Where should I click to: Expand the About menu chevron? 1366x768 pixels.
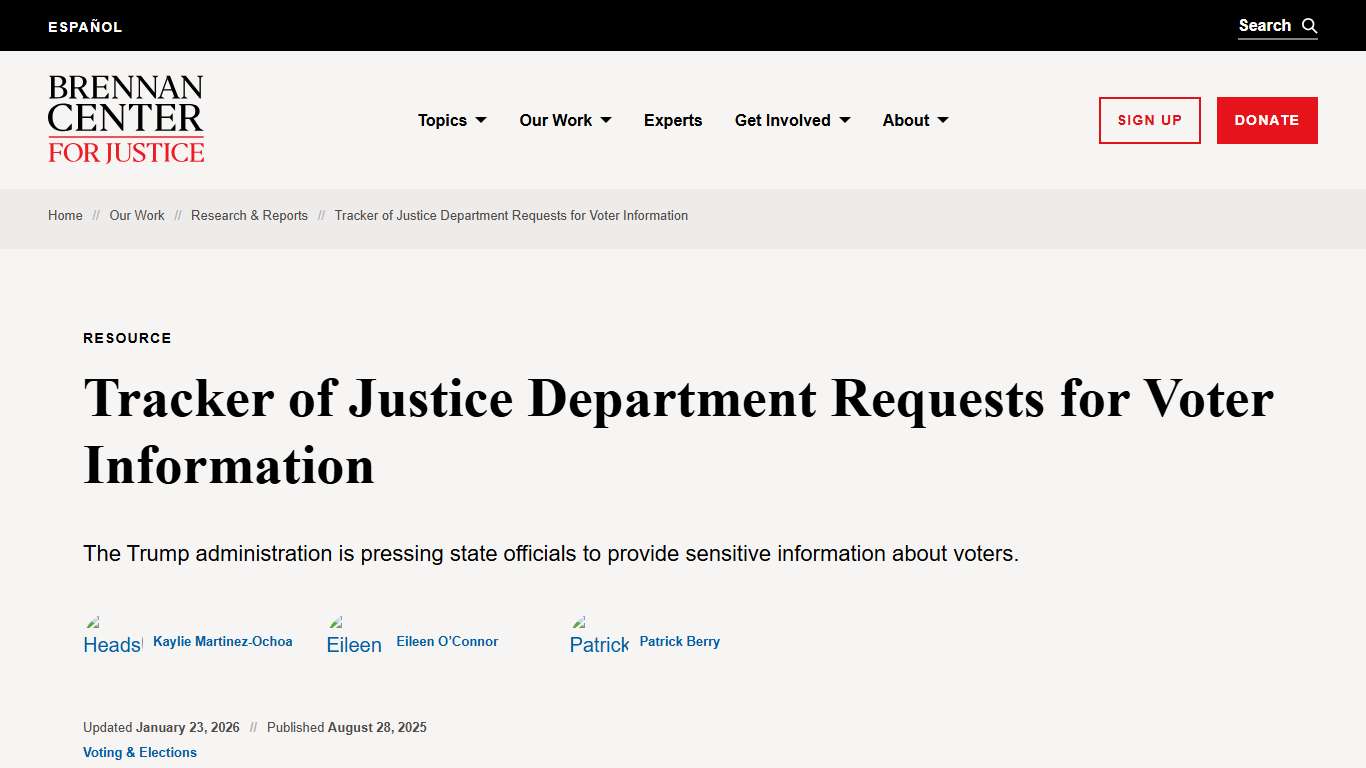tap(941, 120)
